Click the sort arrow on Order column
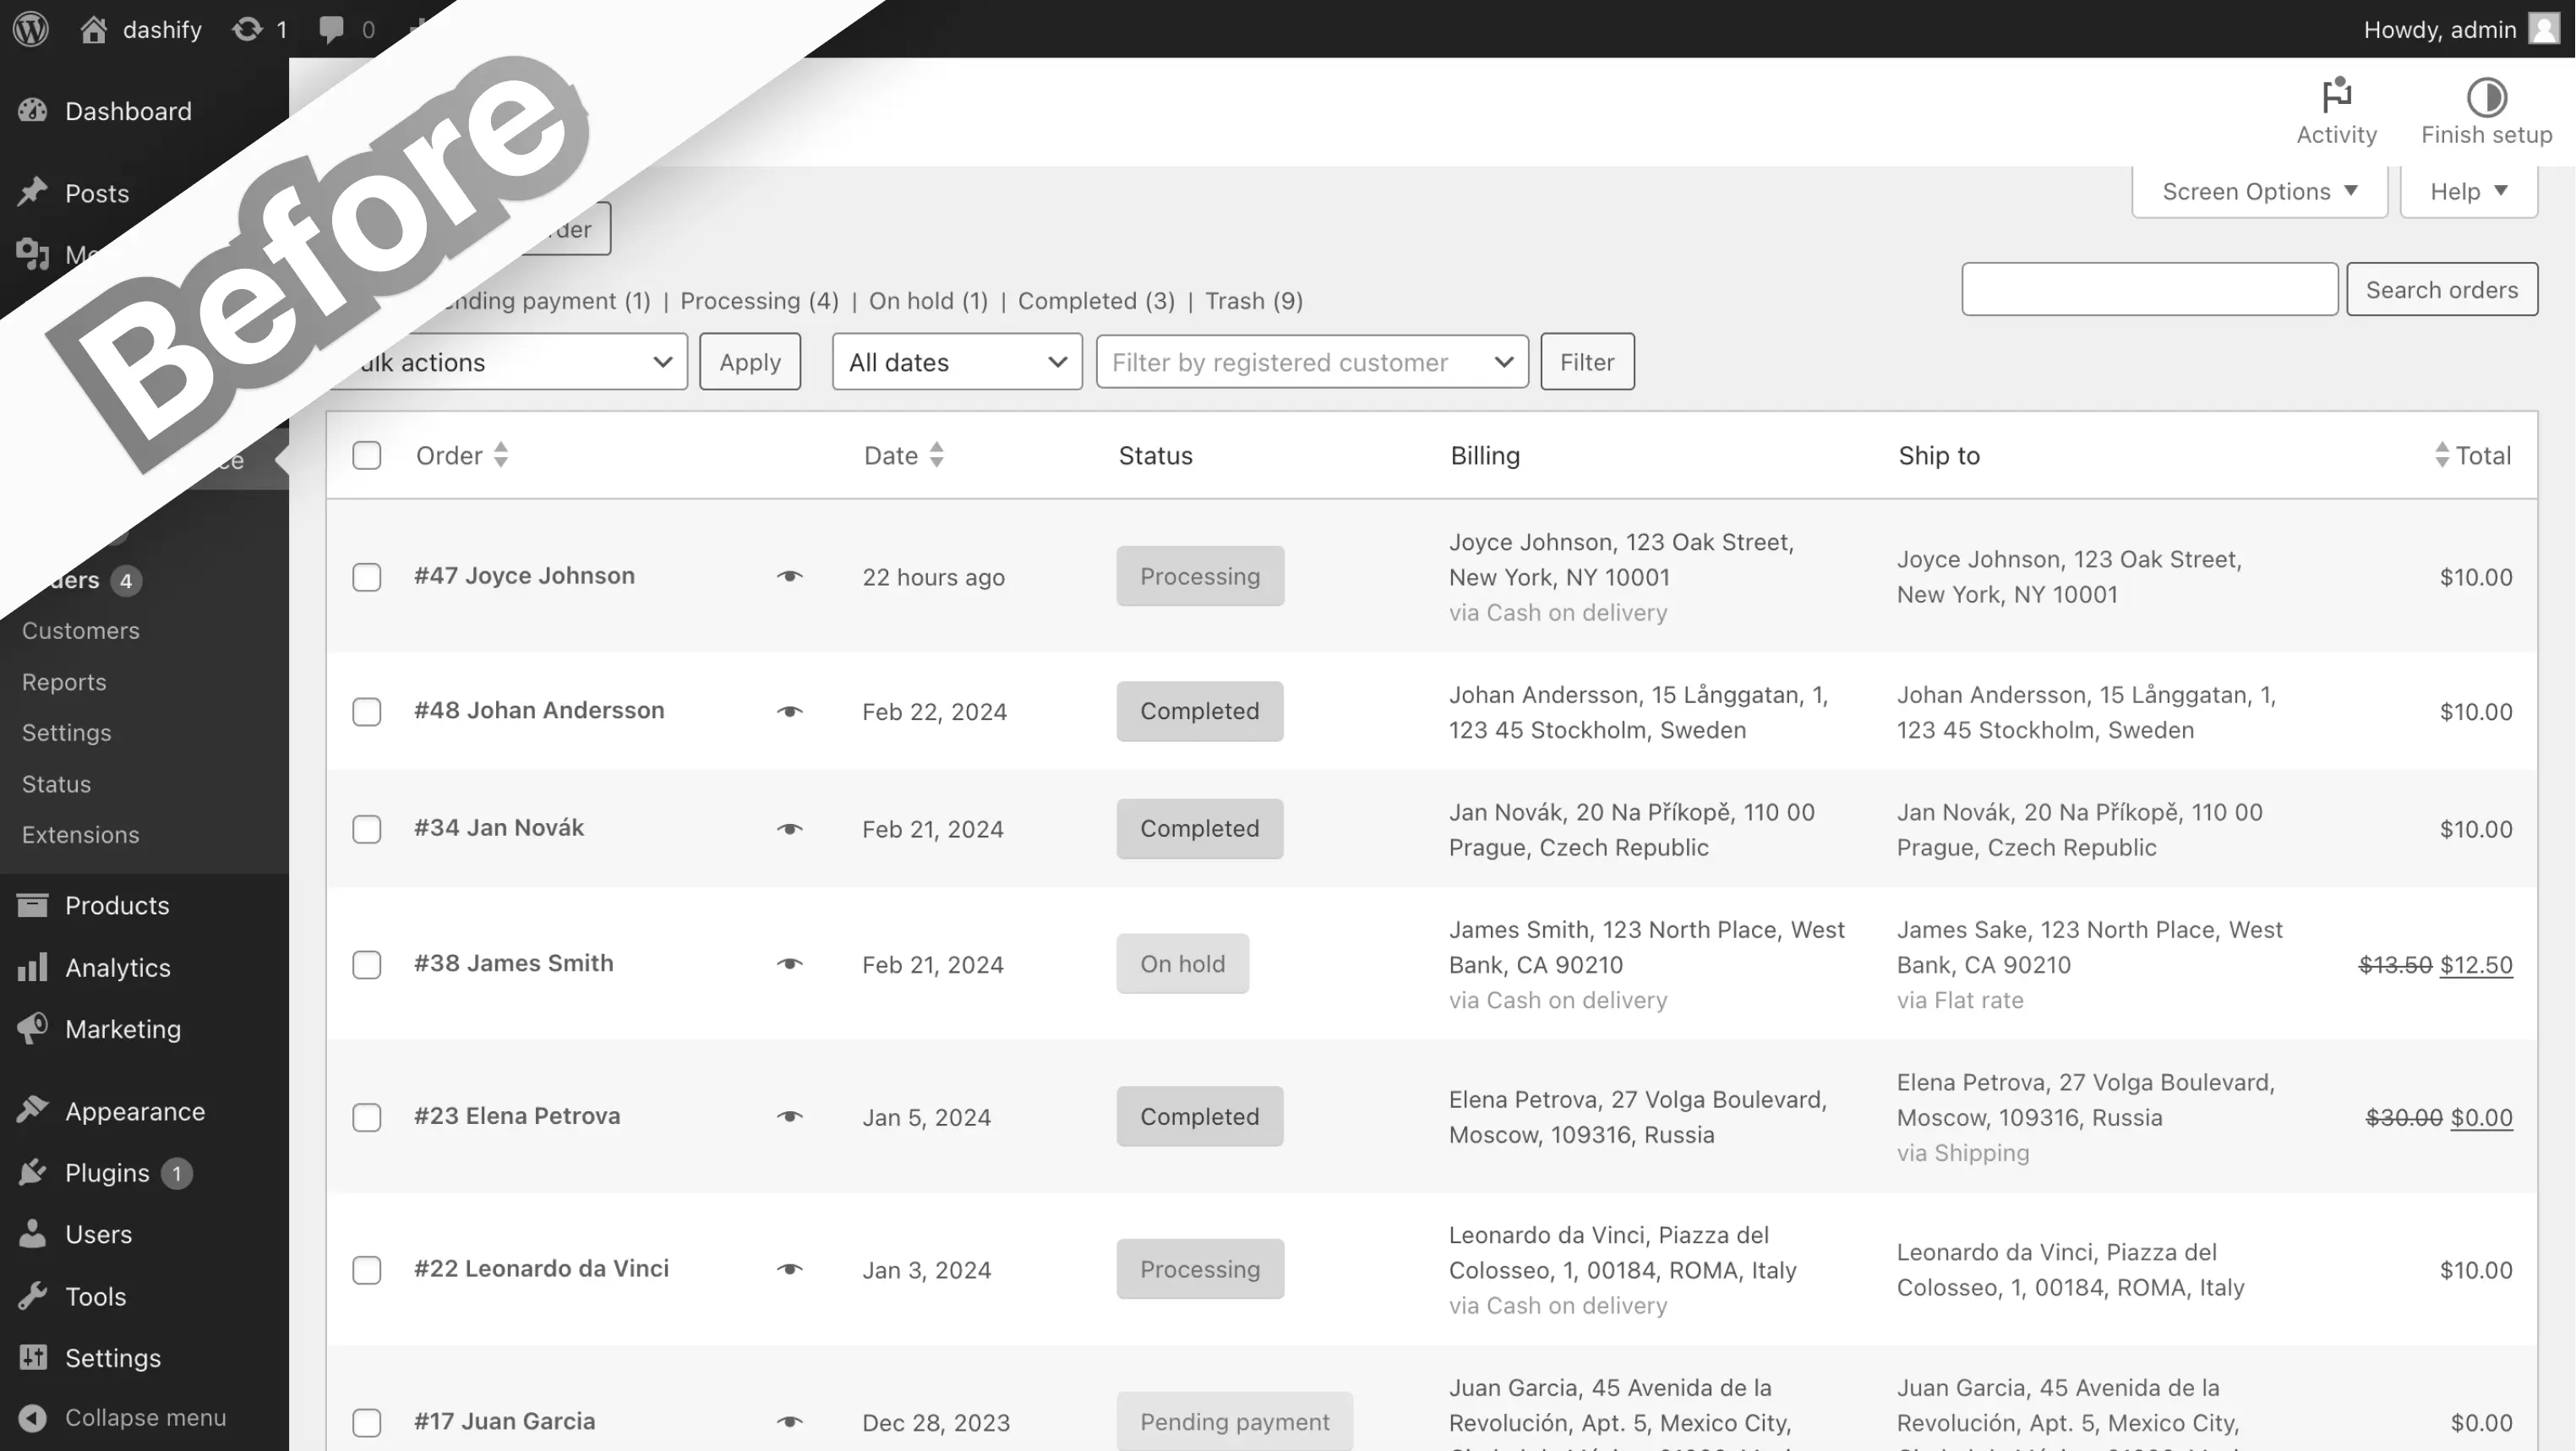Image resolution: width=2576 pixels, height=1451 pixels. (x=503, y=455)
